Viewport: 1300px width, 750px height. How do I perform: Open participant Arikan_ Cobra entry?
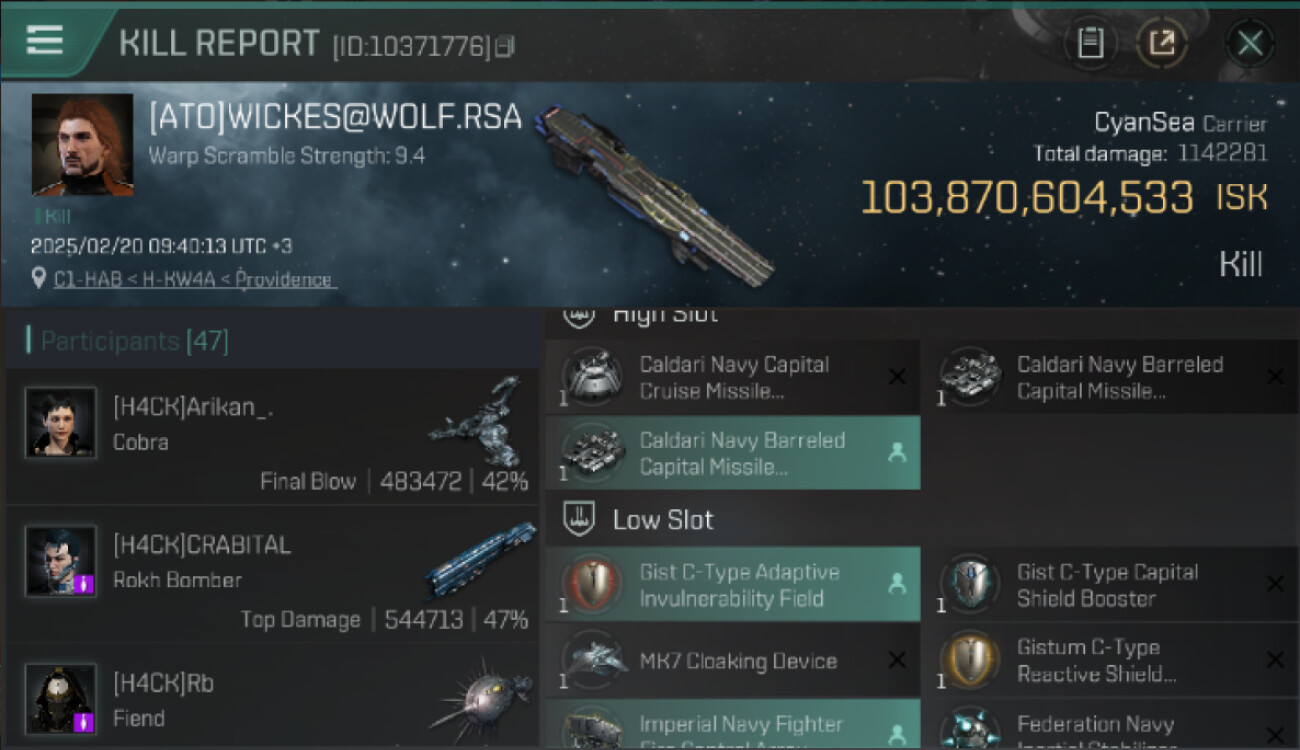tap(272, 435)
